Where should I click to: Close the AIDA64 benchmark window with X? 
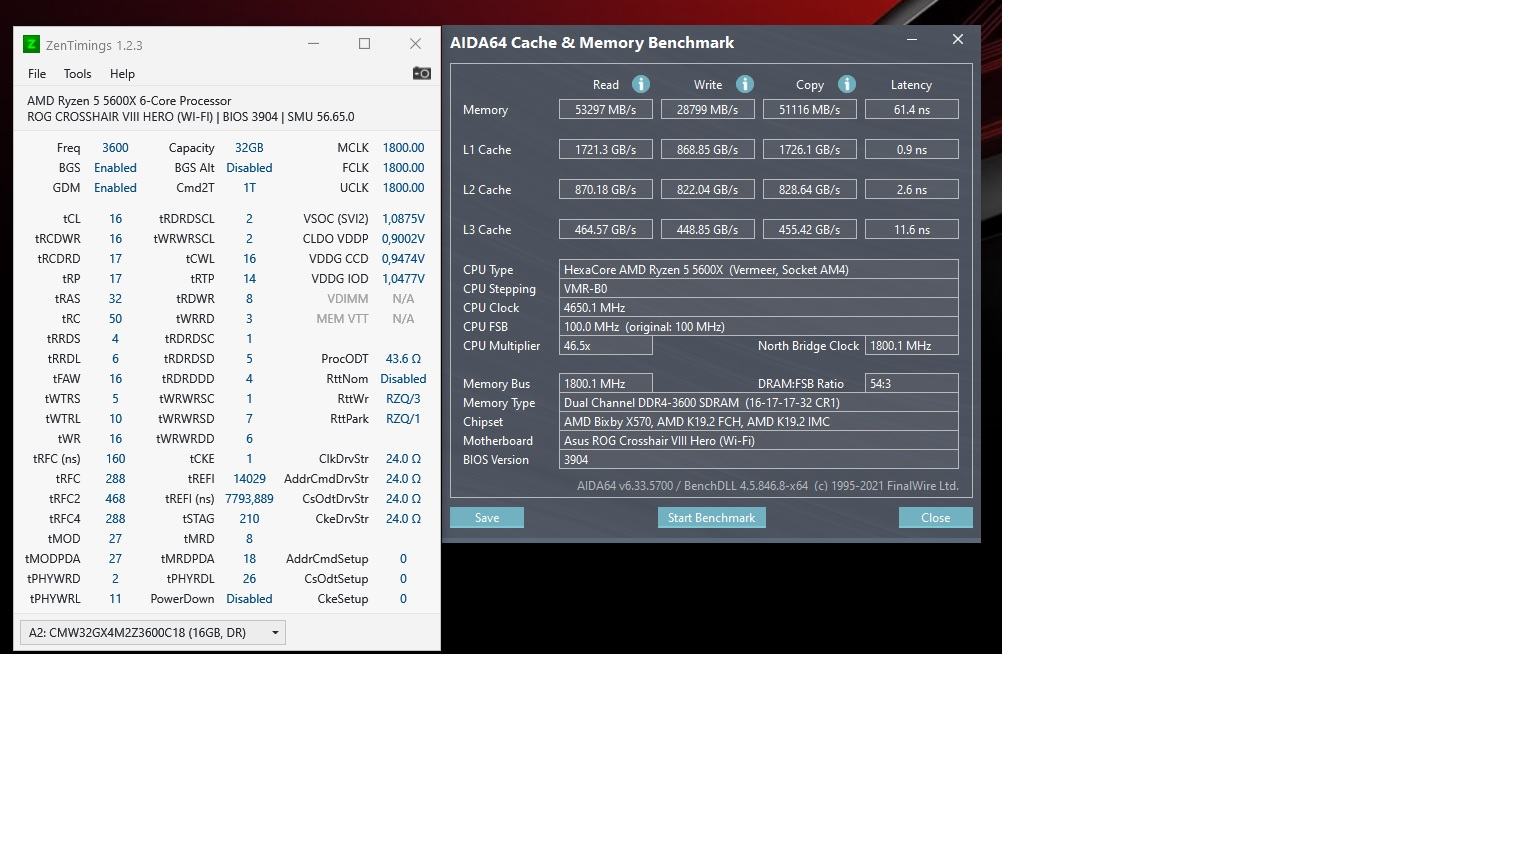[958, 40]
